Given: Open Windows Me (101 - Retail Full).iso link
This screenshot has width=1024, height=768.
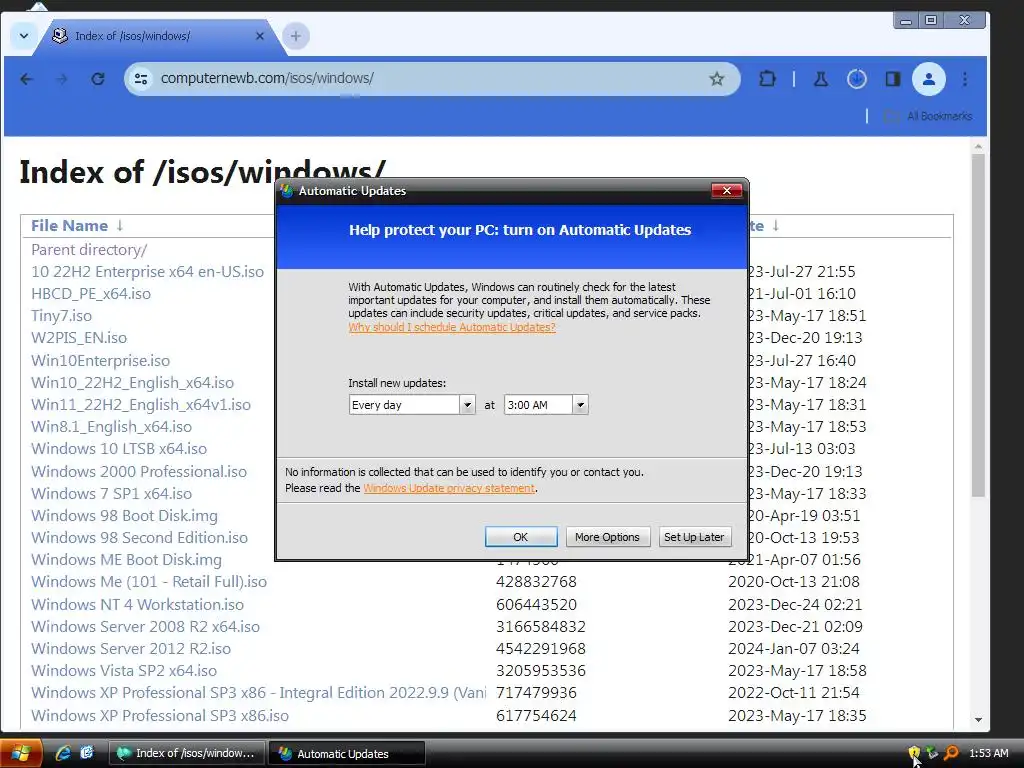Looking at the screenshot, I should pyautogui.click(x=149, y=582).
